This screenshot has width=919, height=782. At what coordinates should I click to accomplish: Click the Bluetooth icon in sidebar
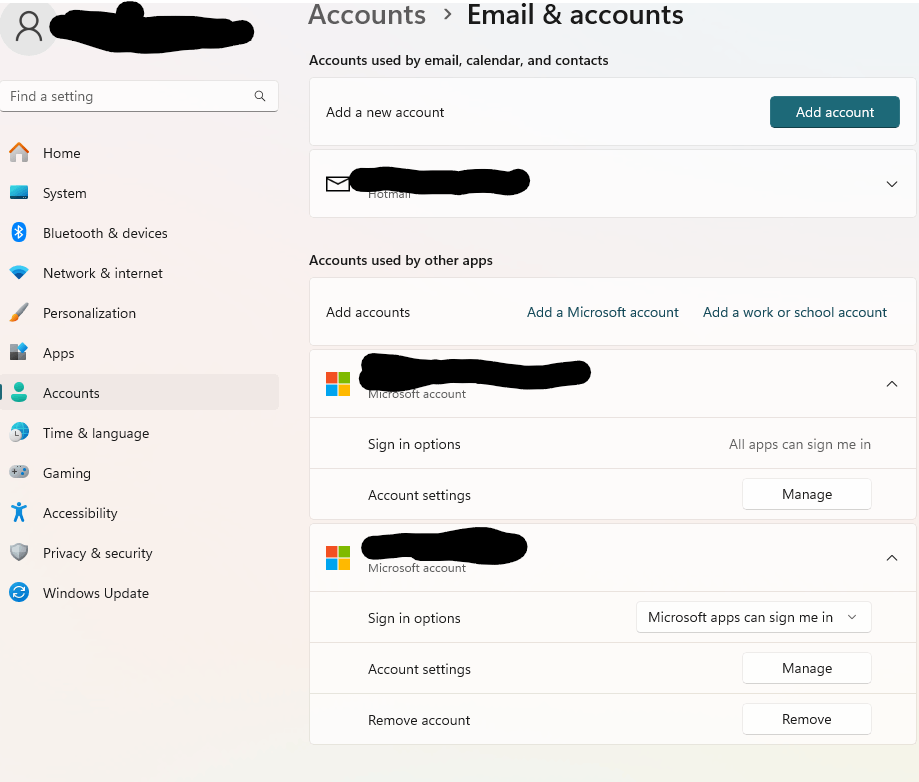[19, 232]
